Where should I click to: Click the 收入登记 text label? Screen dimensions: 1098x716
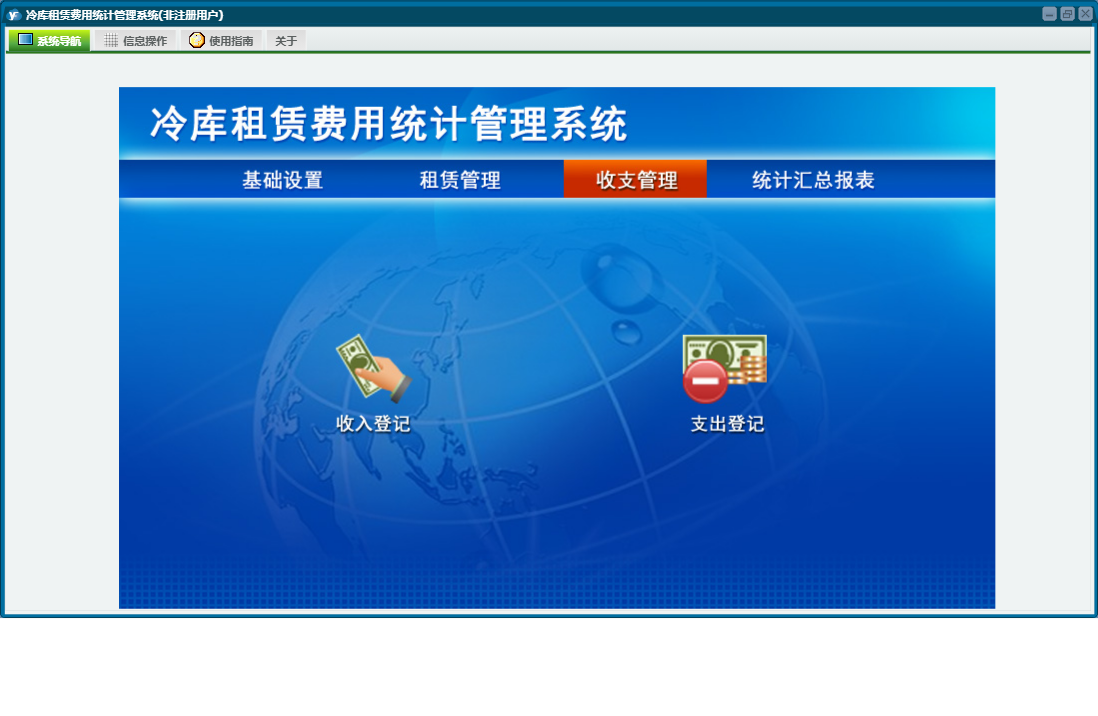[373, 424]
